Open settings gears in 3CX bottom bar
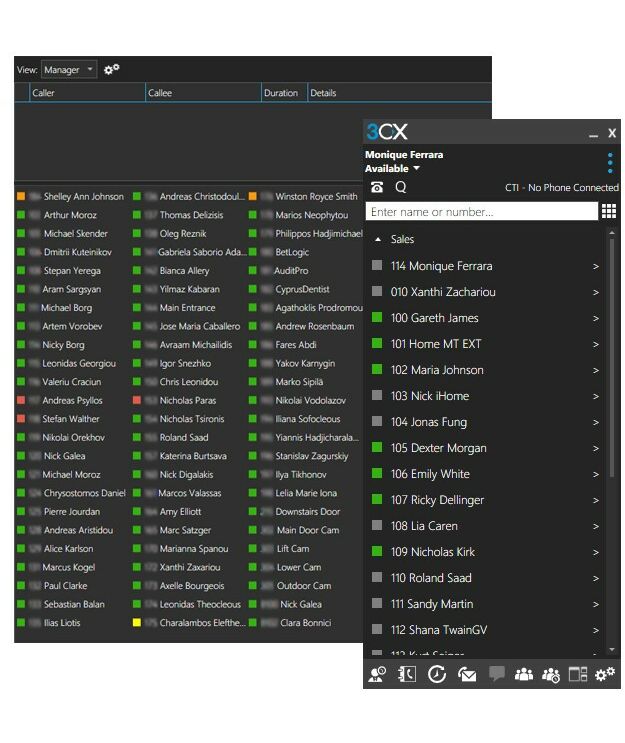This screenshot has height=743, width=625. click(605, 675)
